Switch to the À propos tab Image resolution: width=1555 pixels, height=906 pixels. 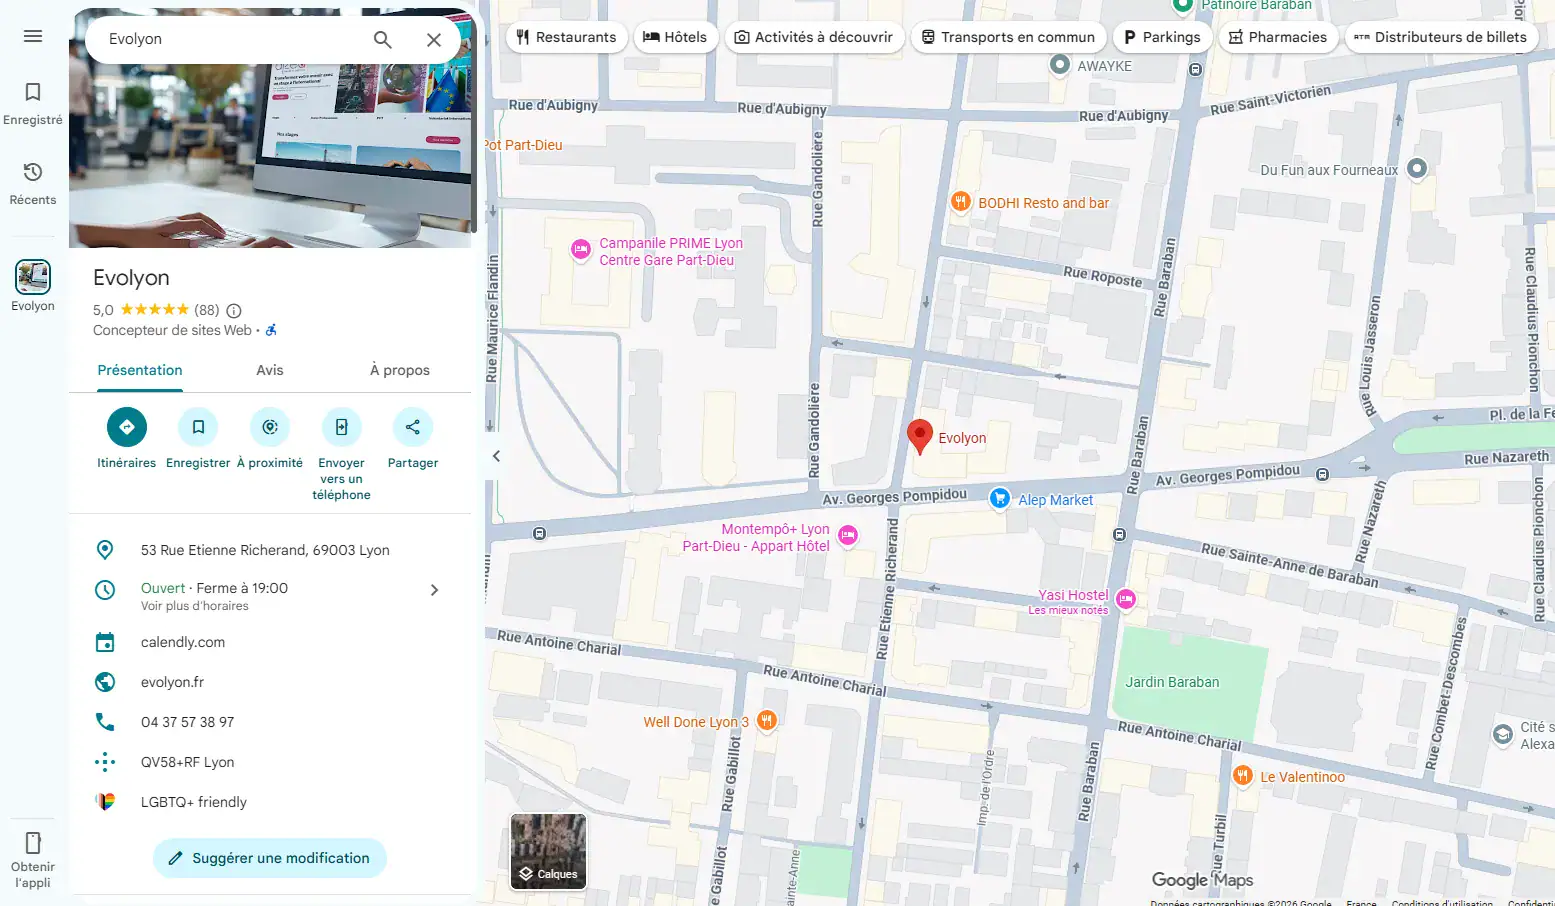tap(400, 370)
